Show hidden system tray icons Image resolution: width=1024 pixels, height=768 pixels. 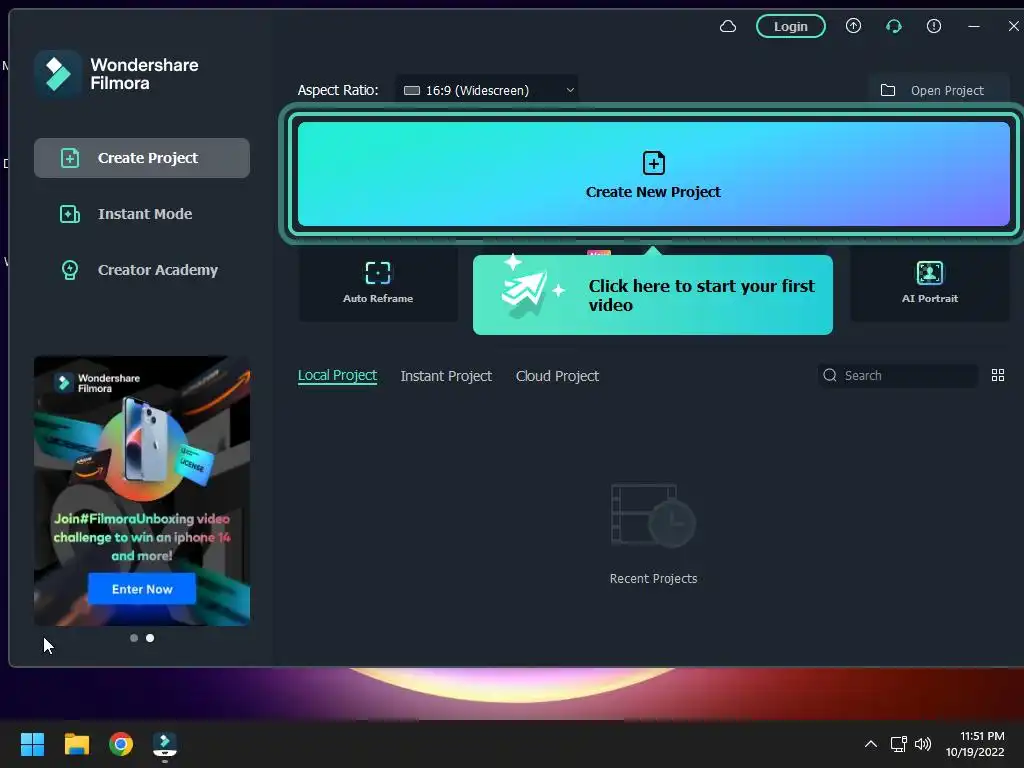coord(871,744)
